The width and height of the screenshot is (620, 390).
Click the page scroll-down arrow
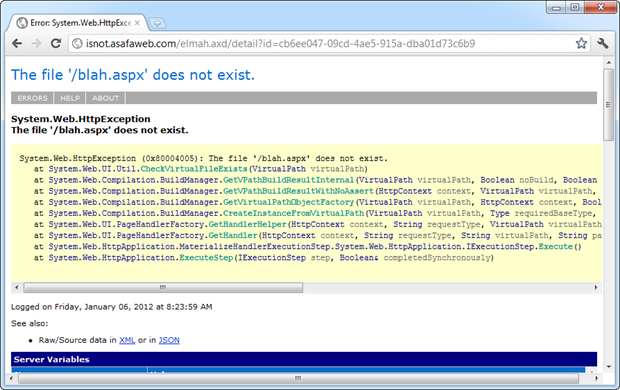tap(609, 366)
